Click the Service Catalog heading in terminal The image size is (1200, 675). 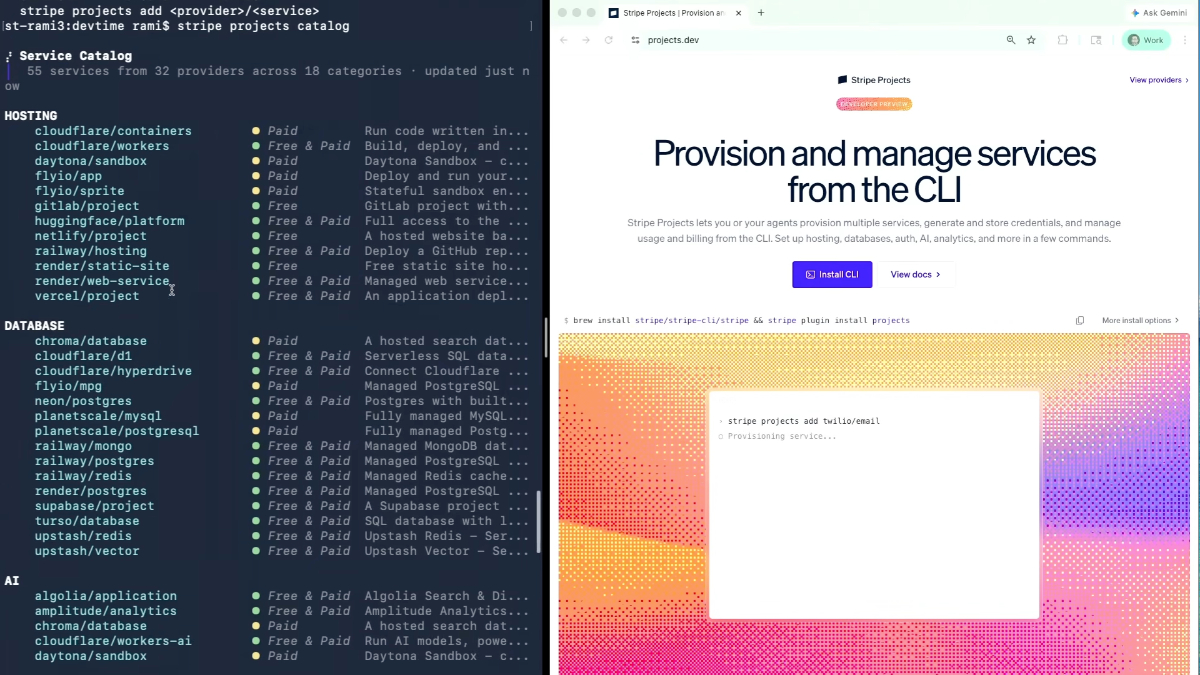(x=75, y=56)
